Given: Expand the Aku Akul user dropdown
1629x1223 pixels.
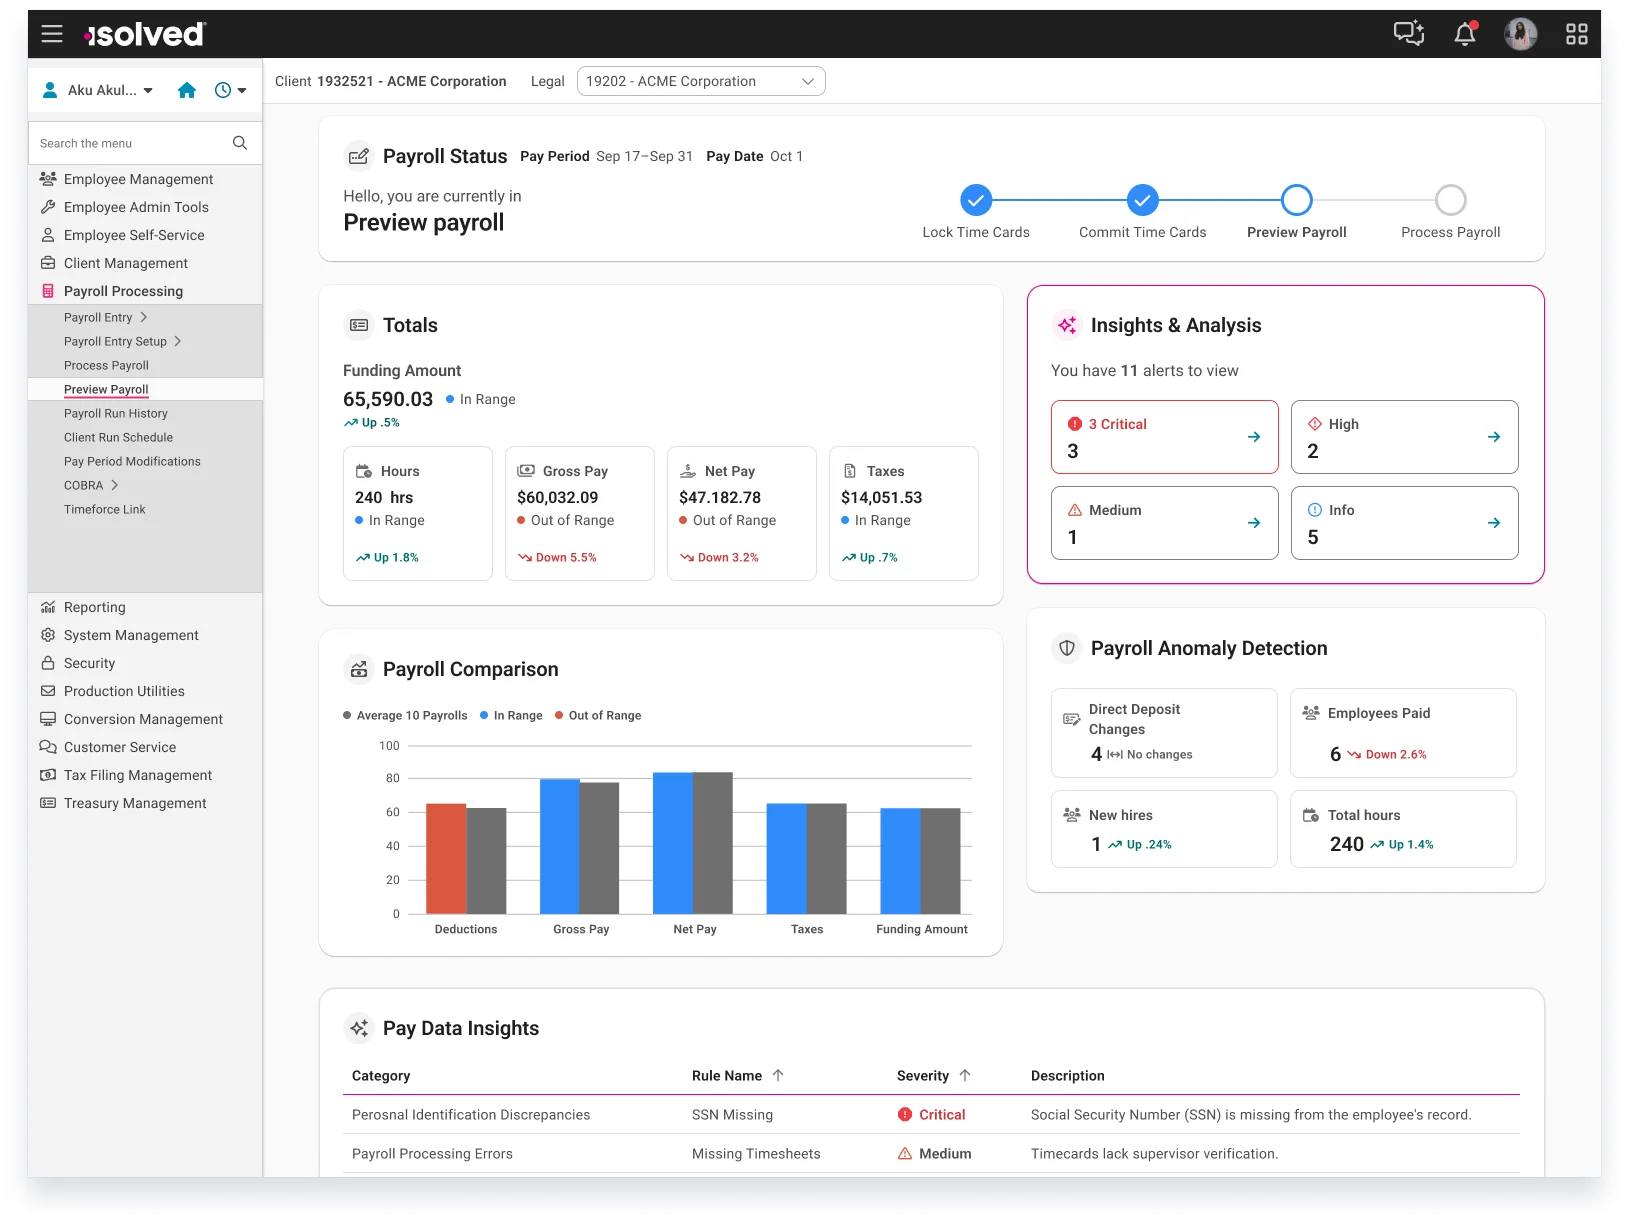Looking at the screenshot, I should click(98, 90).
